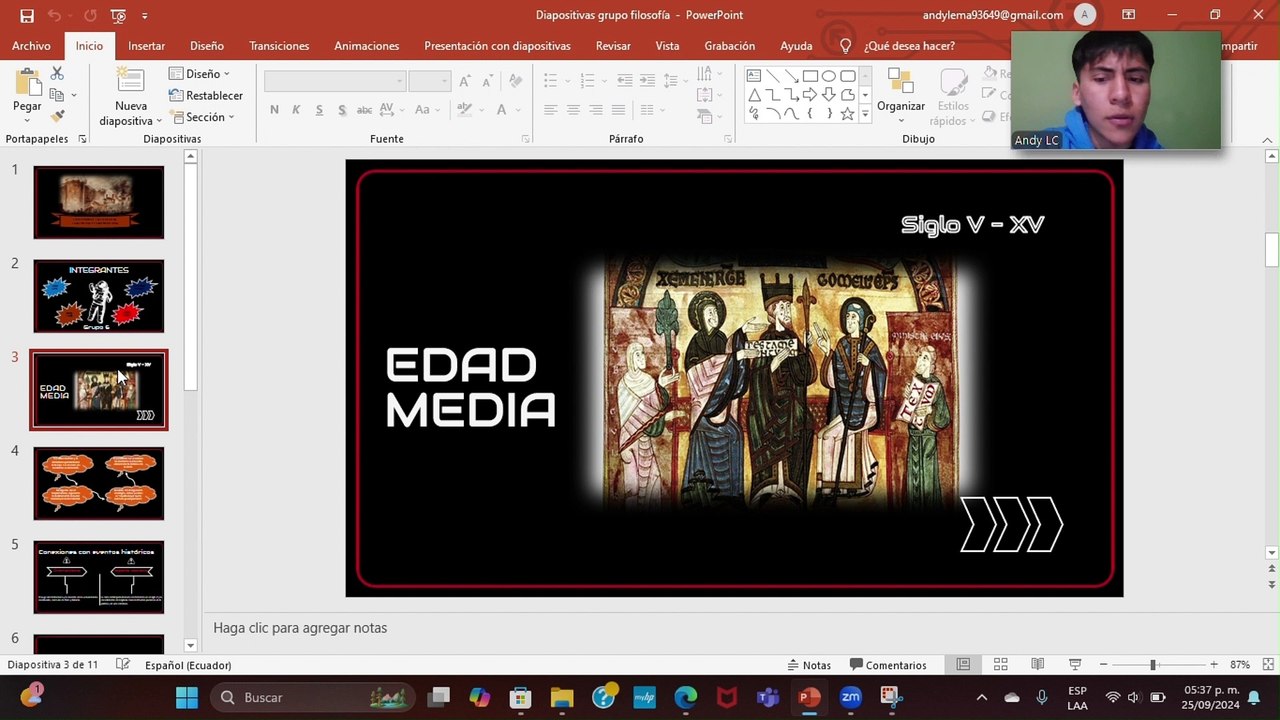Open the Diseño layout dropdown

coord(199,74)
